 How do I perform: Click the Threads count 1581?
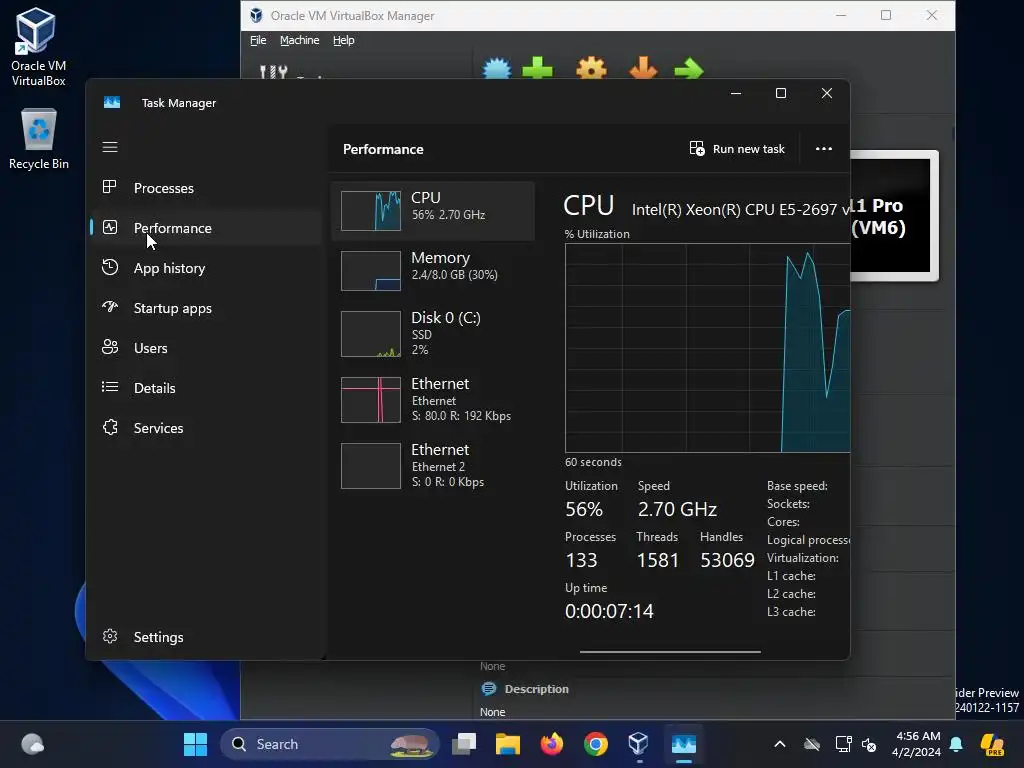coord(658,560)
